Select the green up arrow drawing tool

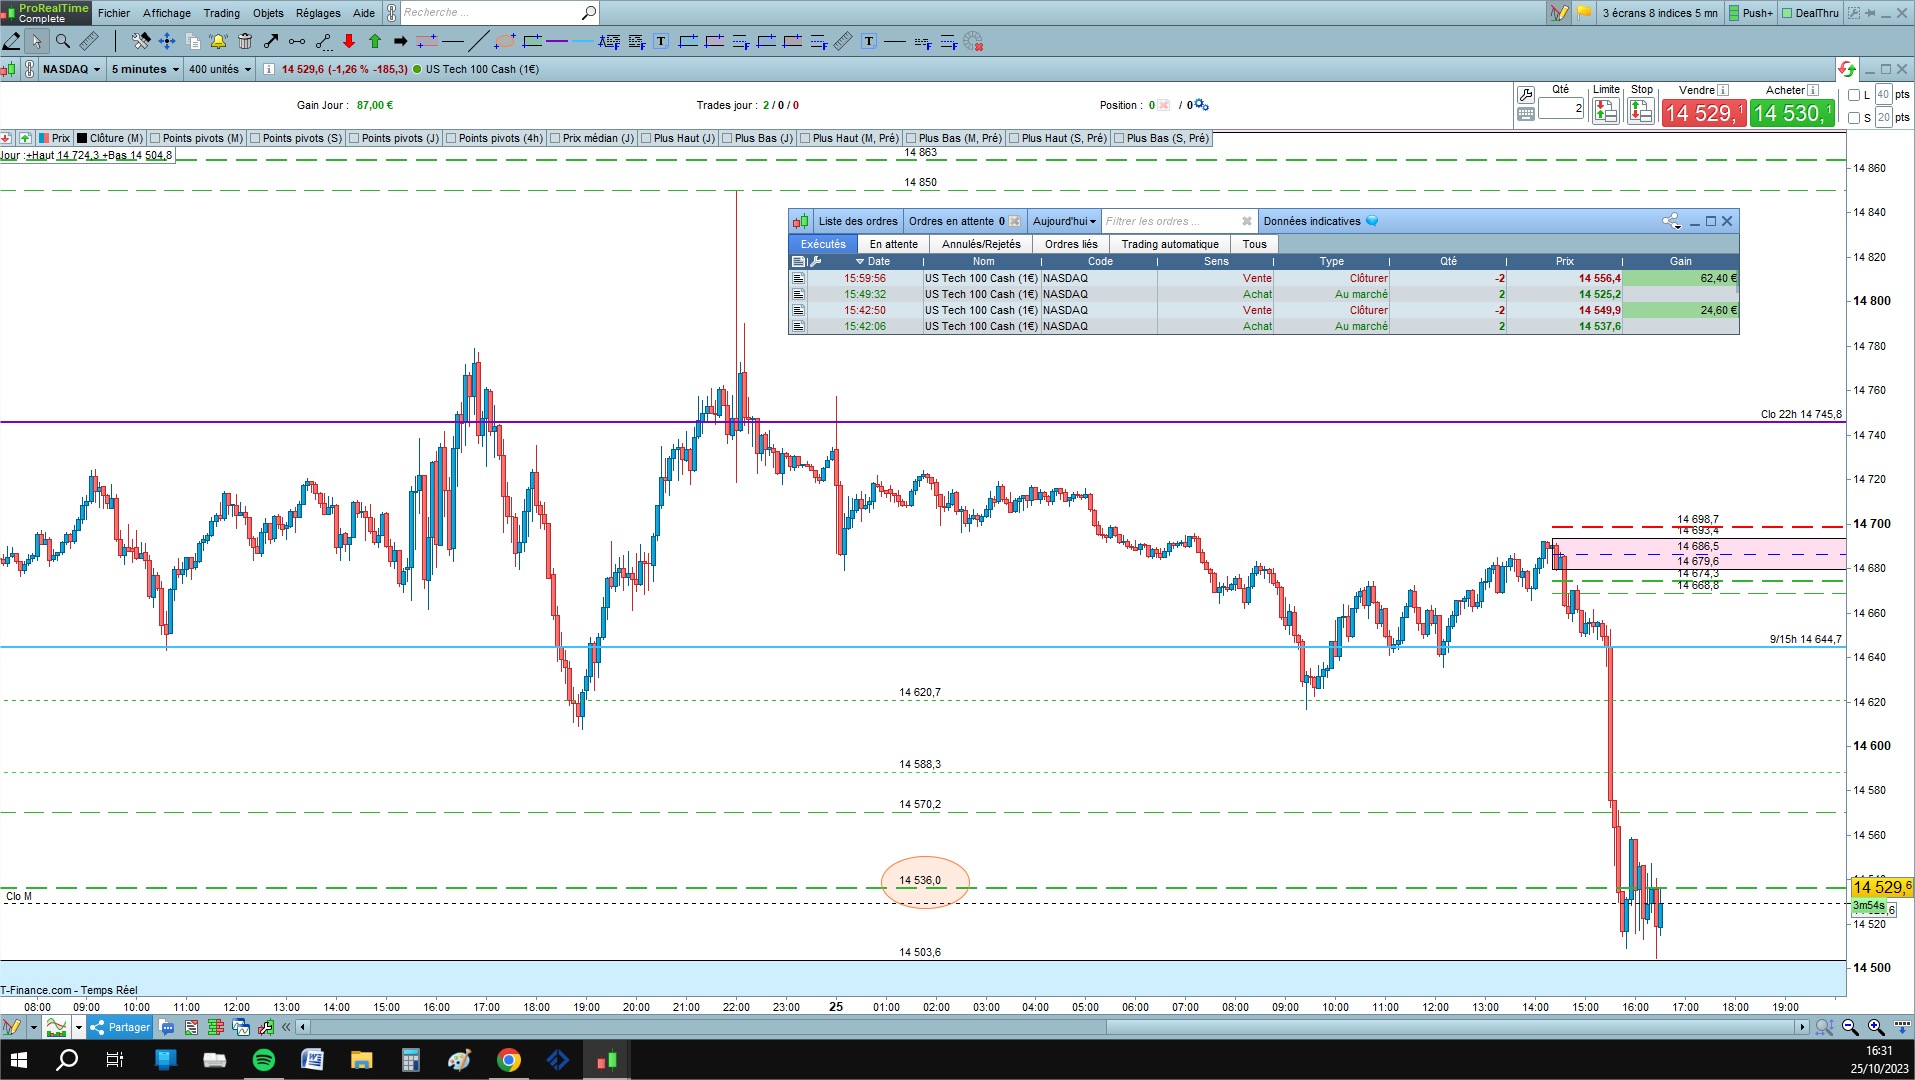point(375,41)
